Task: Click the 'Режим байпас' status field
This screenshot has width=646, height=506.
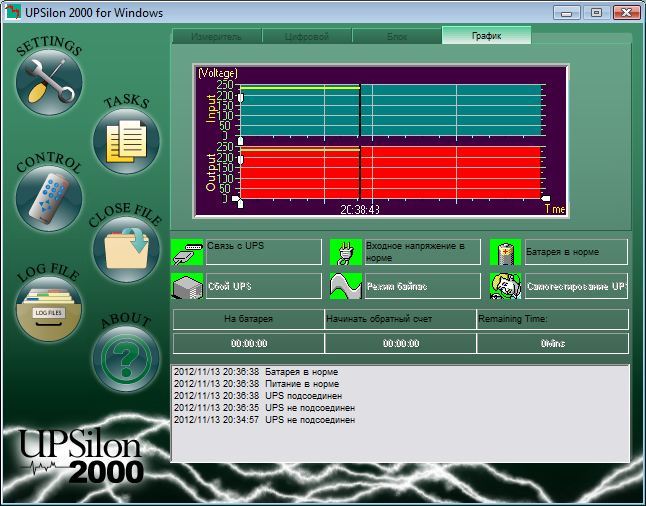Action: click(423, 286)
